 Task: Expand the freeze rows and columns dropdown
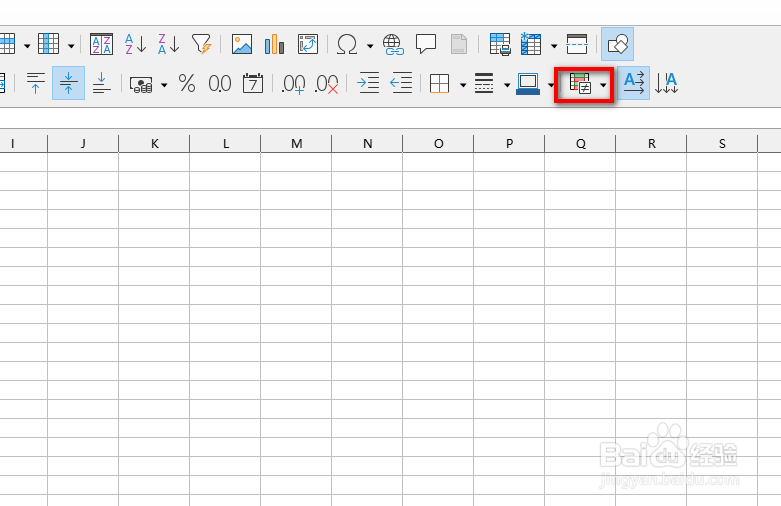[554, 46]
